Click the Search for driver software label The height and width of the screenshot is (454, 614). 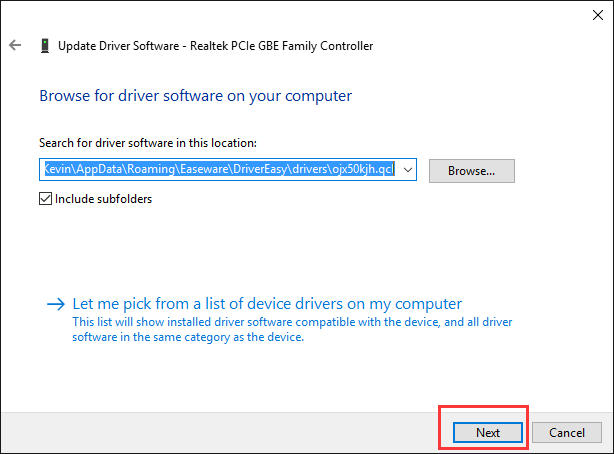click(x=148, y=143)
